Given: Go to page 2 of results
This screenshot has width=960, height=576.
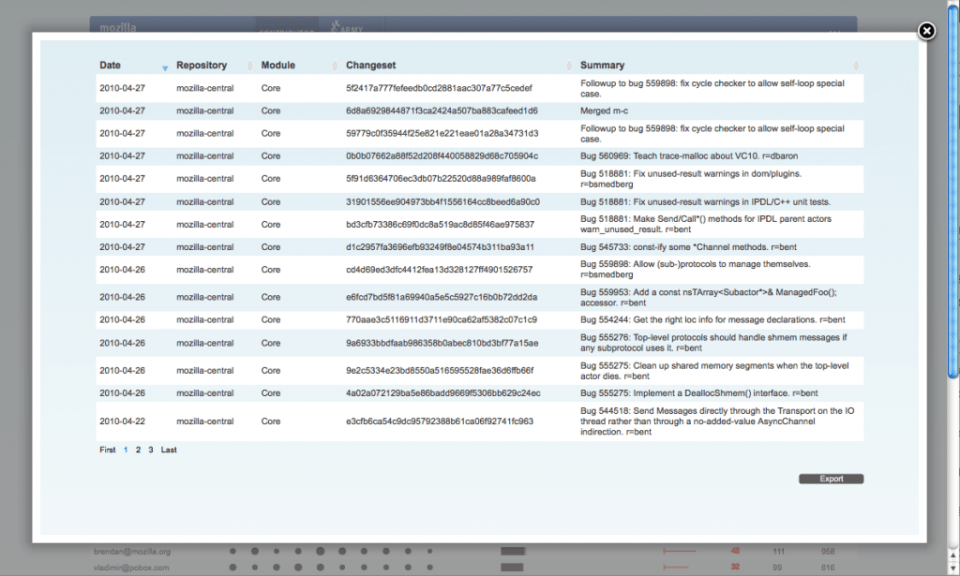Looking at the screenshot, I should [x=138, y=450].
